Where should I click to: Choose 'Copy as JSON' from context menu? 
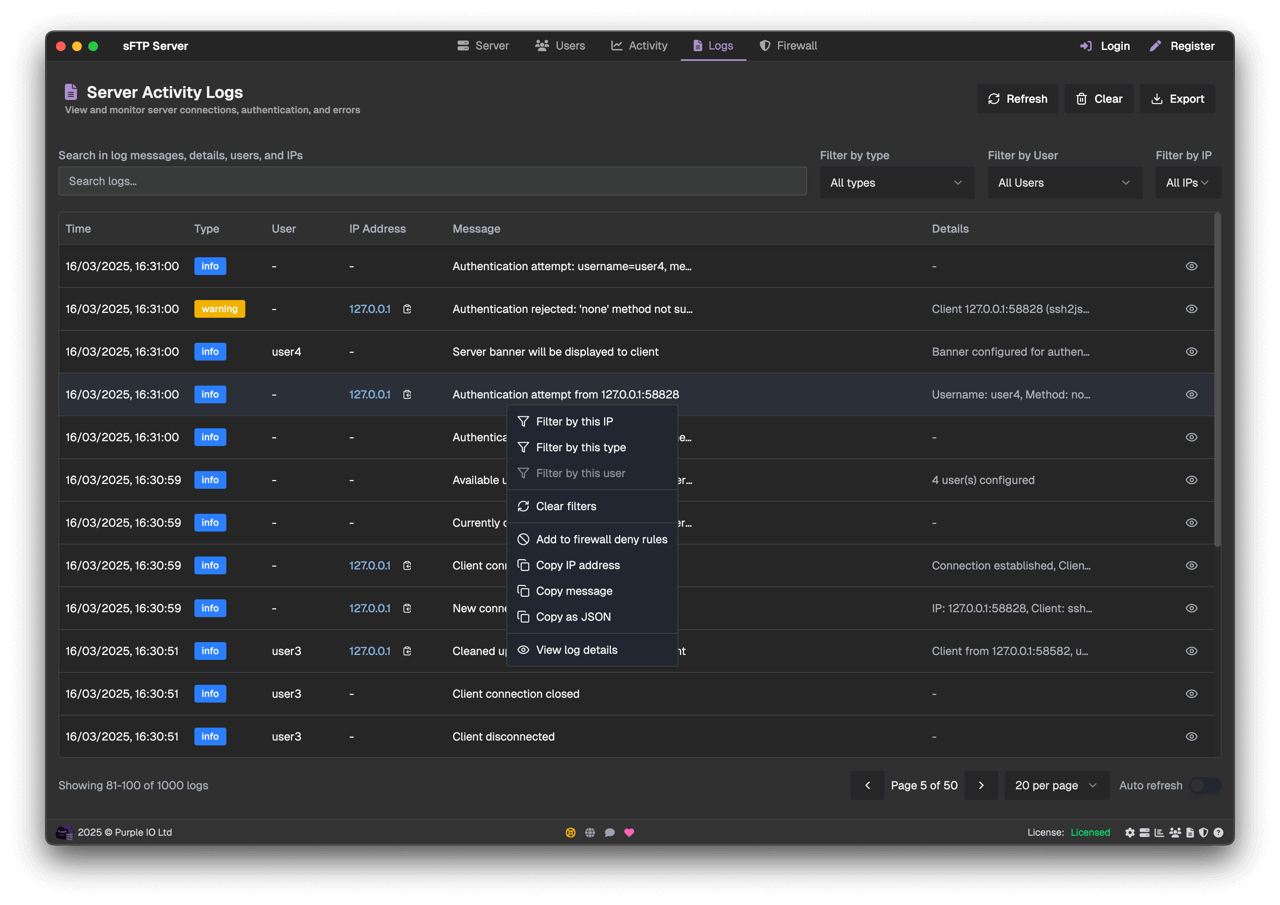[573, 617]
